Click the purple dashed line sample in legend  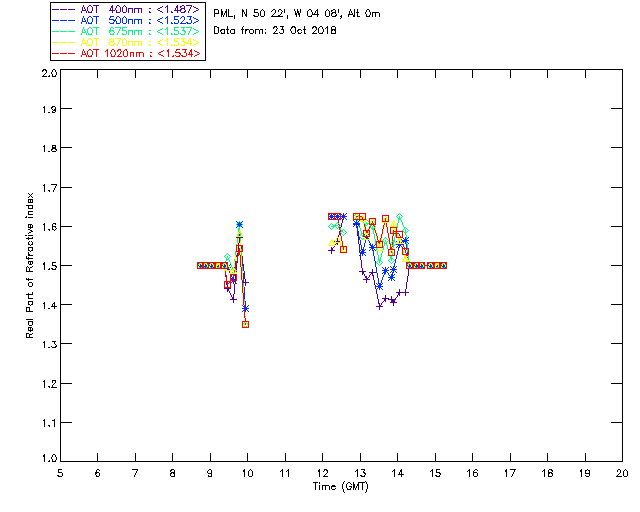pyautogui.click(x=64, y=9)
